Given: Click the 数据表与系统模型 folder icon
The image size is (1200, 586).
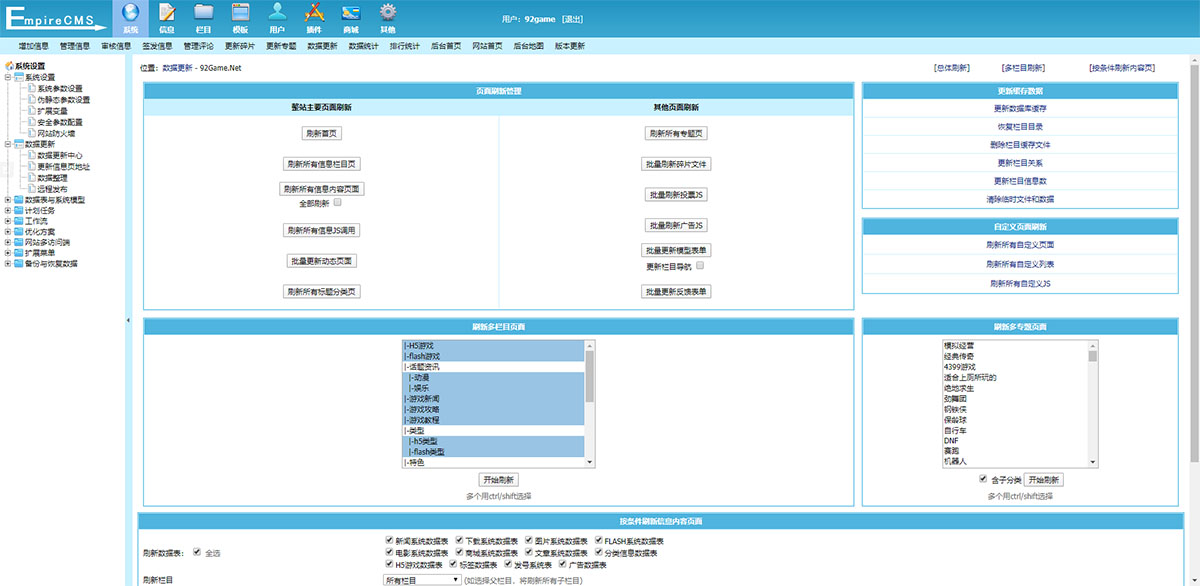Looking at the screenshot, I should coord(19,199).
